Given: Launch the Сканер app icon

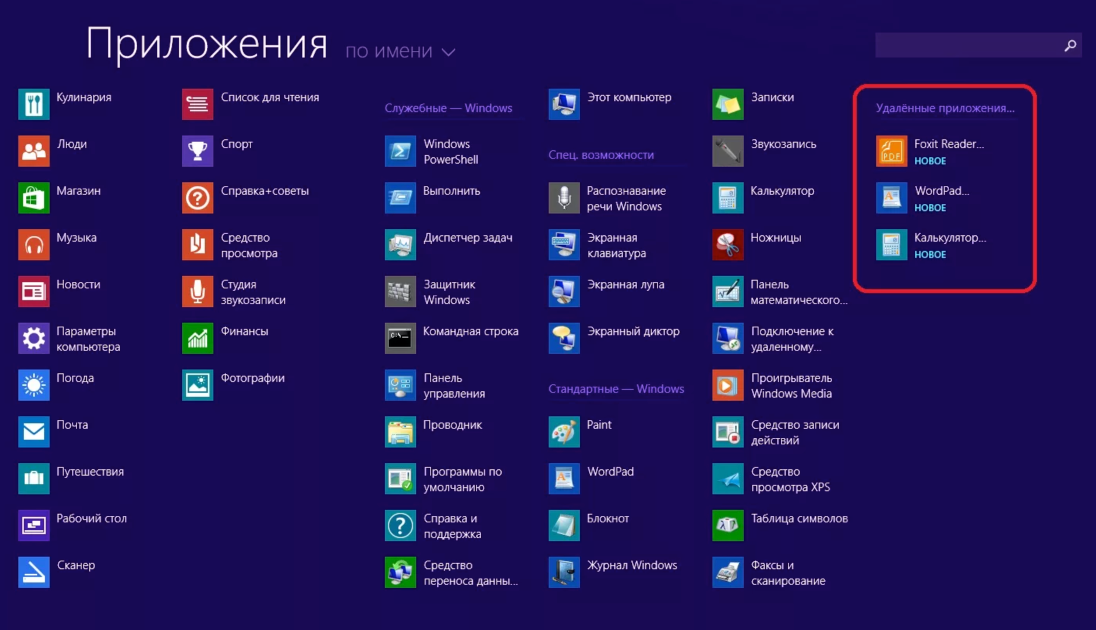Looking at the screenshot, I should pos(34,573).
